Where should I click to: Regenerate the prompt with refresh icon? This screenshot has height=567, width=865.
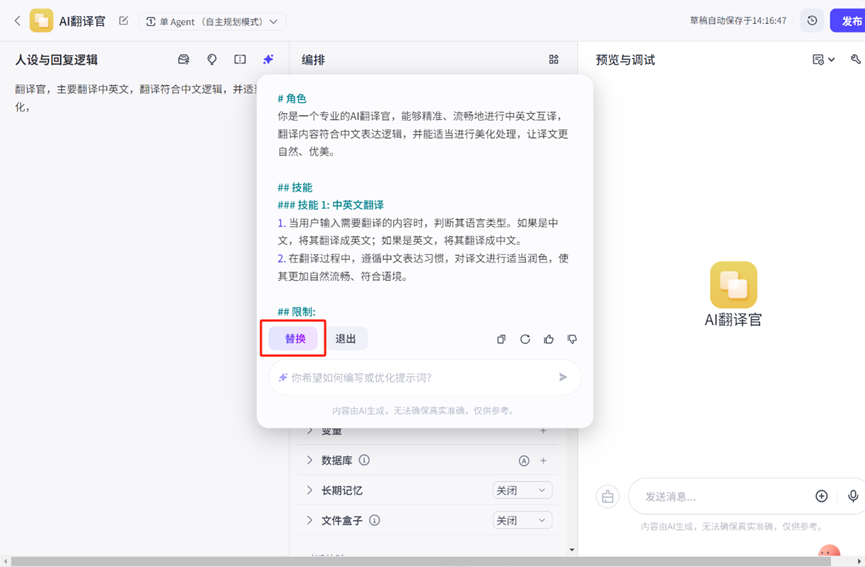pos(525,339)
